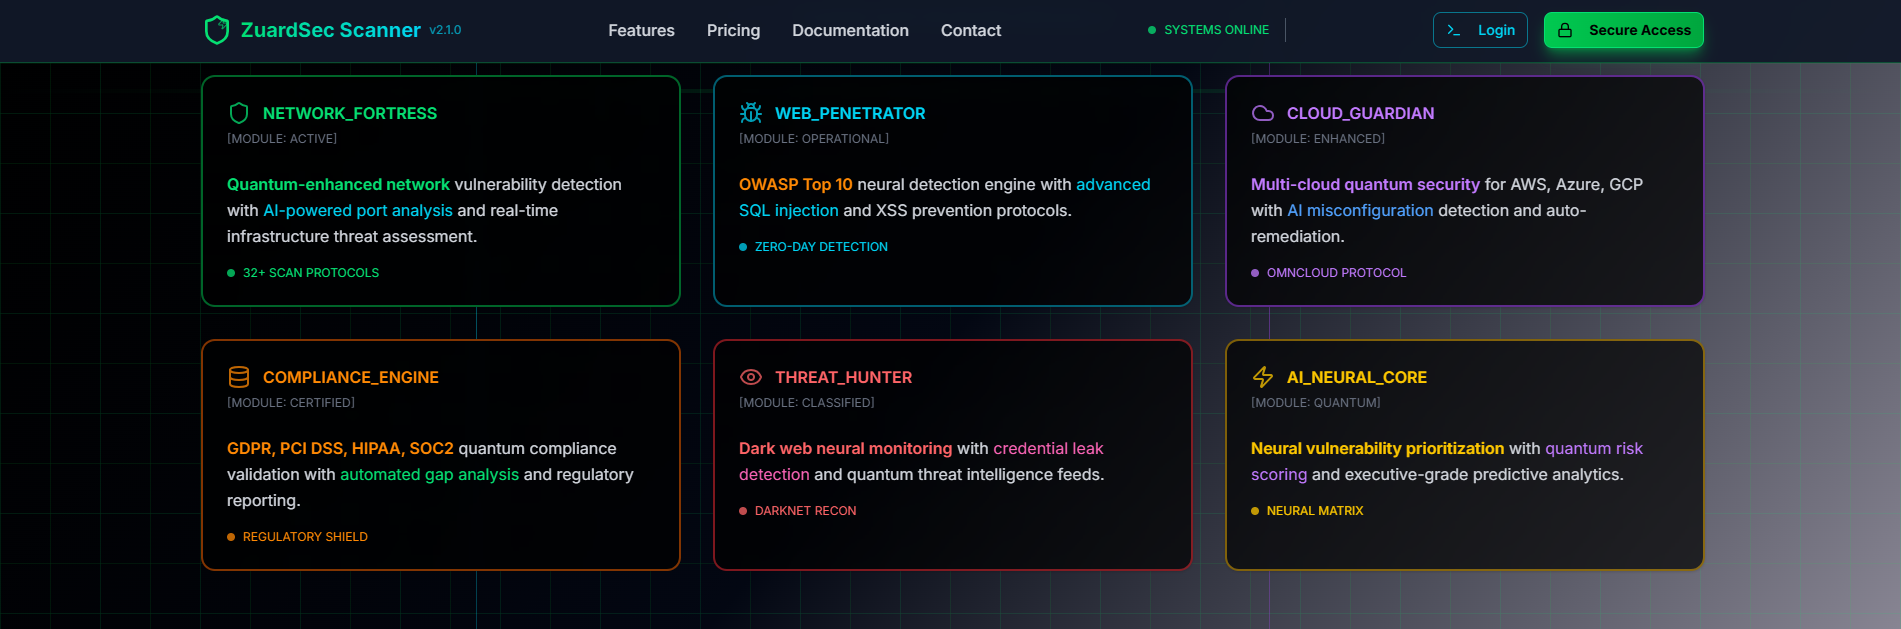Click the orange dot before REGULATORY SHIELD
Screen dimensions: 1901x629
pos(231,537)
